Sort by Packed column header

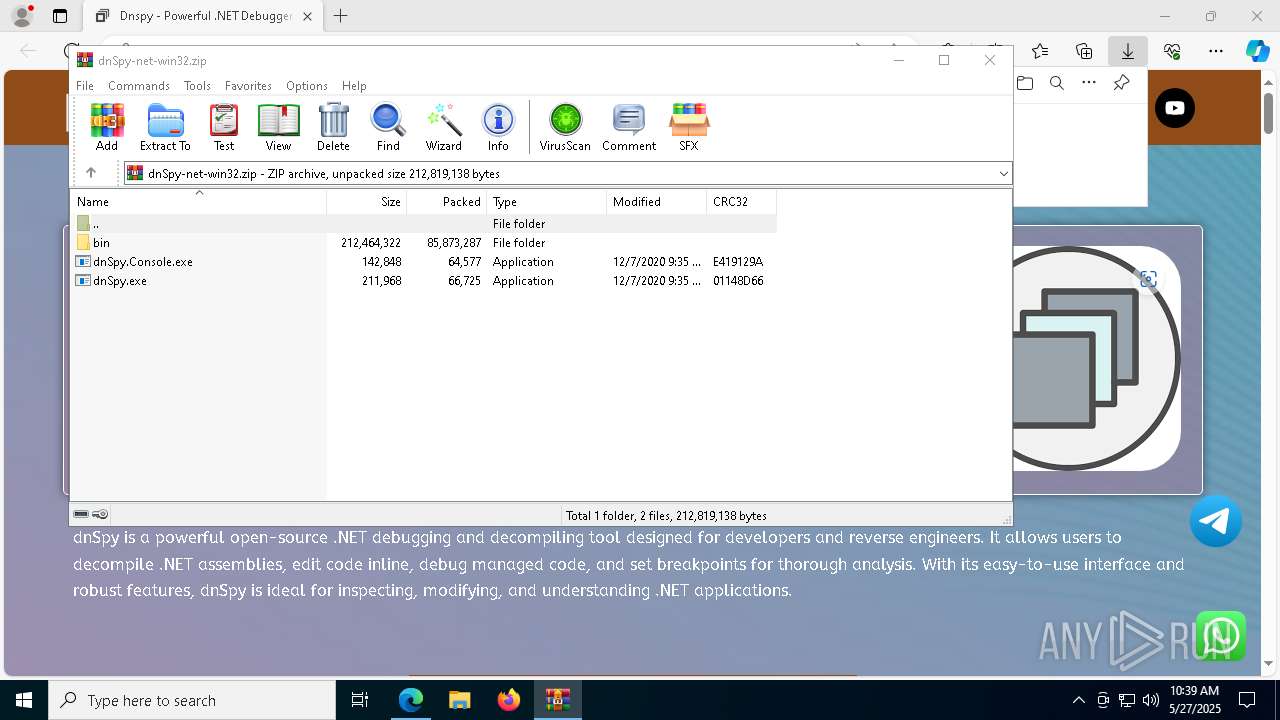pos(447,202)
